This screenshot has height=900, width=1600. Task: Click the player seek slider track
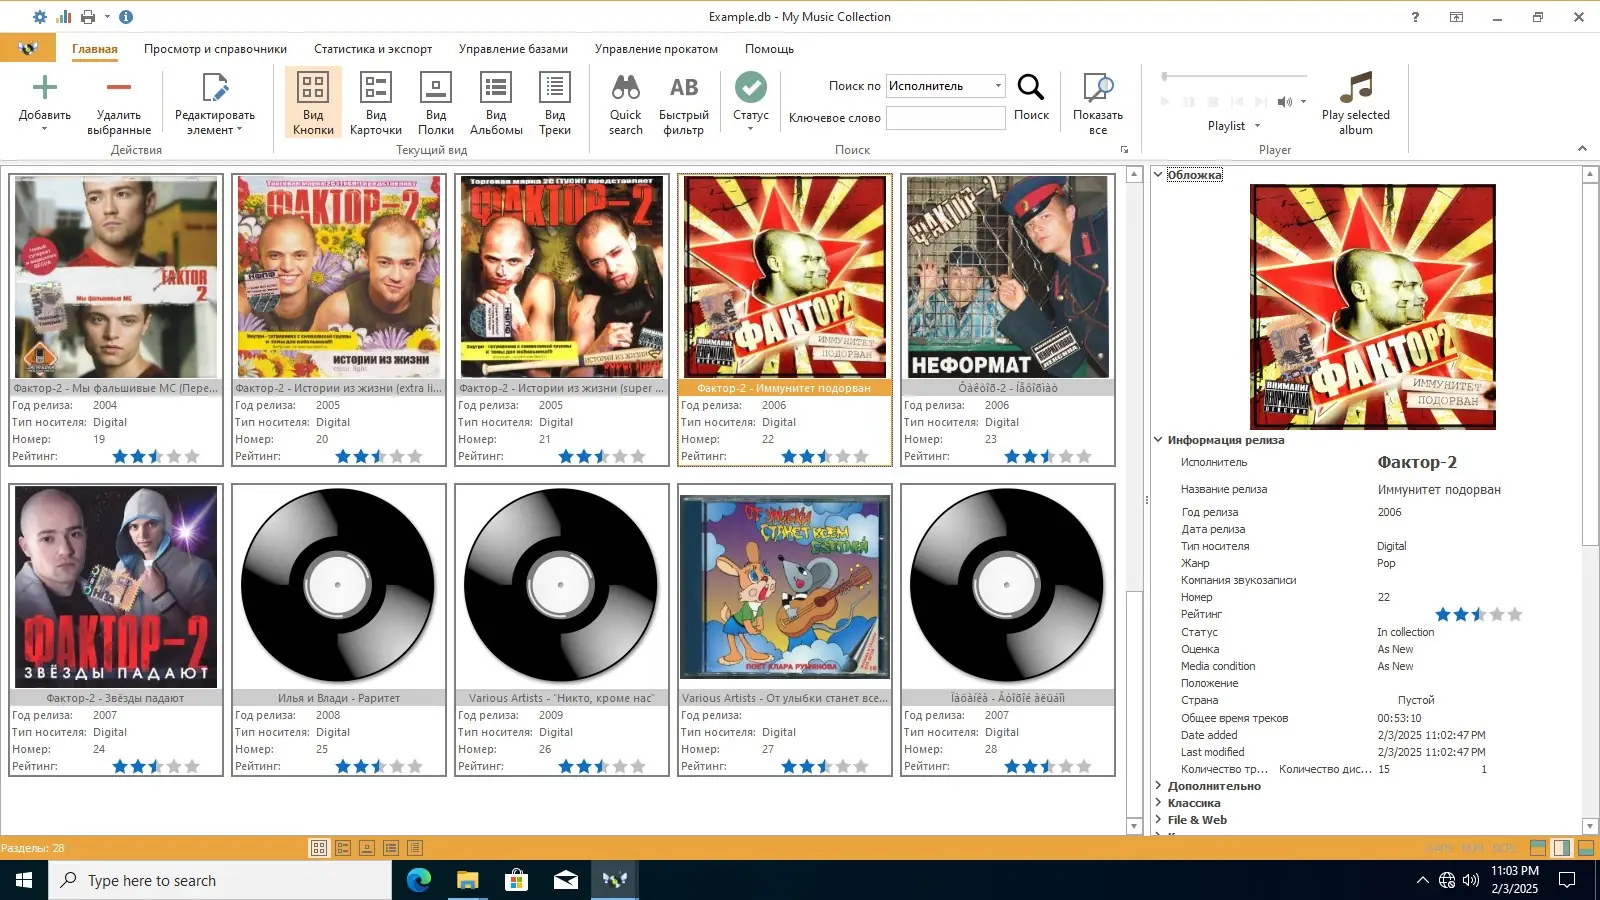tap(1235, 76)
